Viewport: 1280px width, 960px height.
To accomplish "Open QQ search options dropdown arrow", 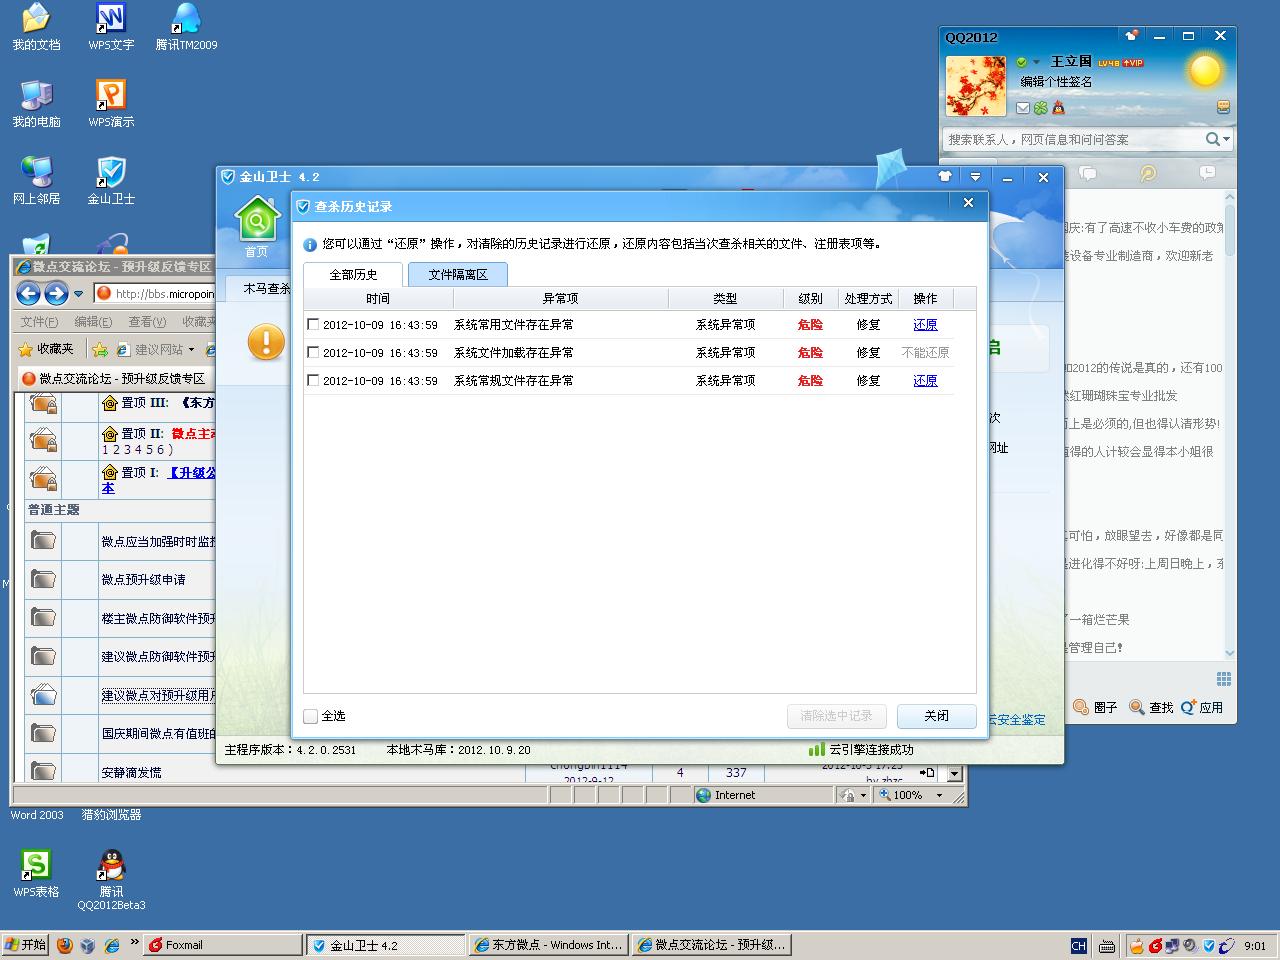I will tap(1226, 140).
